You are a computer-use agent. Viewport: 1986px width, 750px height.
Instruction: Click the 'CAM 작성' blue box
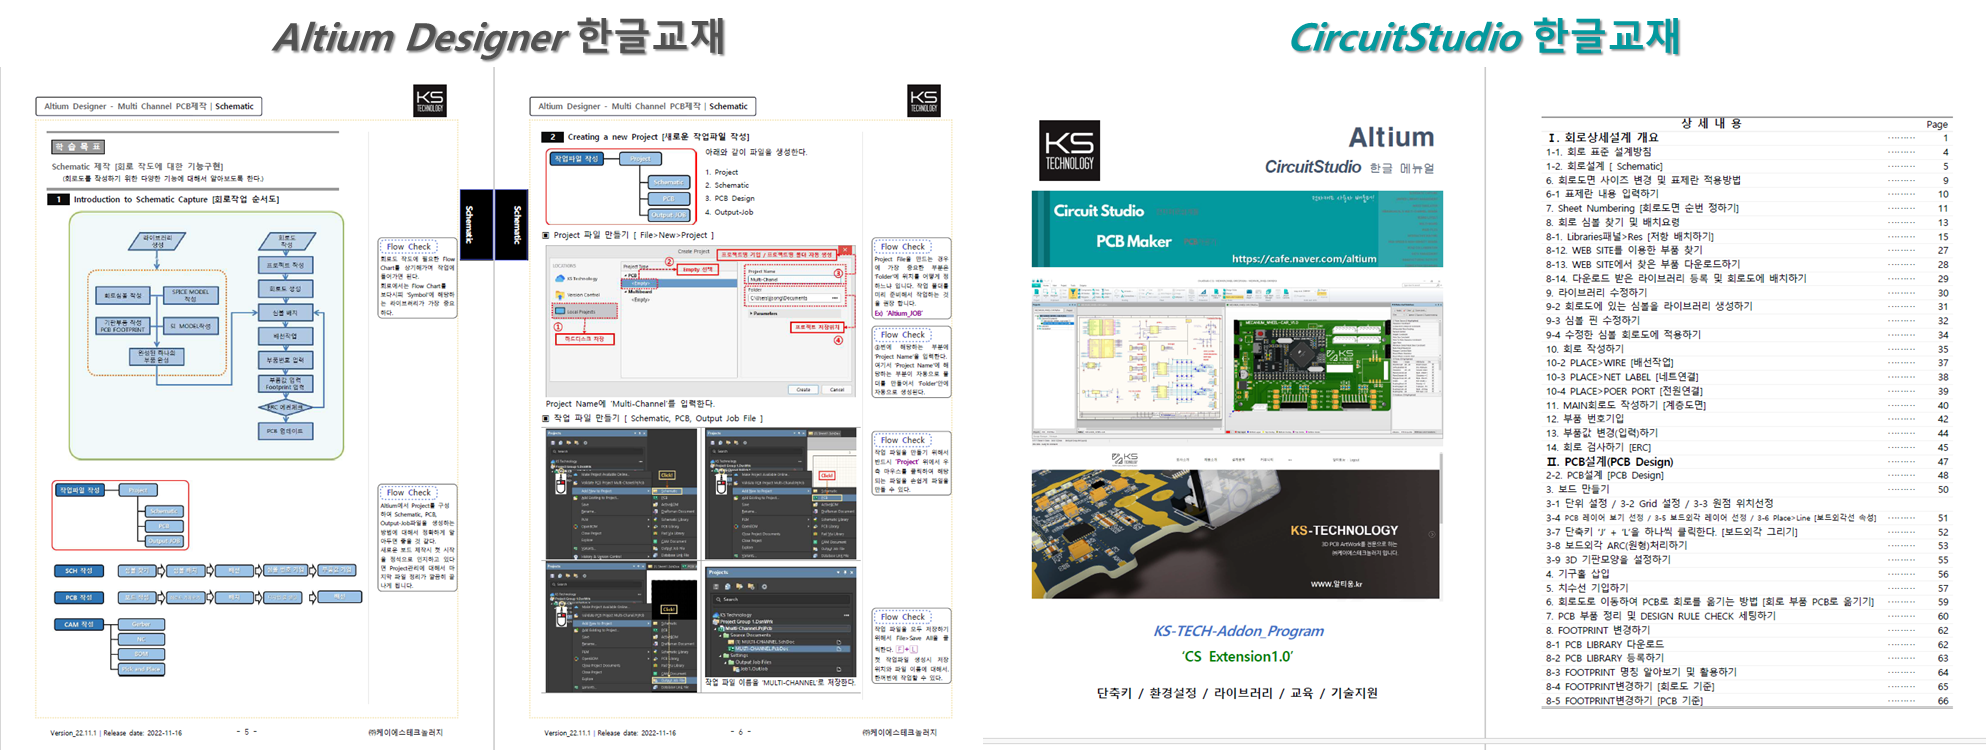click(79, 624)
